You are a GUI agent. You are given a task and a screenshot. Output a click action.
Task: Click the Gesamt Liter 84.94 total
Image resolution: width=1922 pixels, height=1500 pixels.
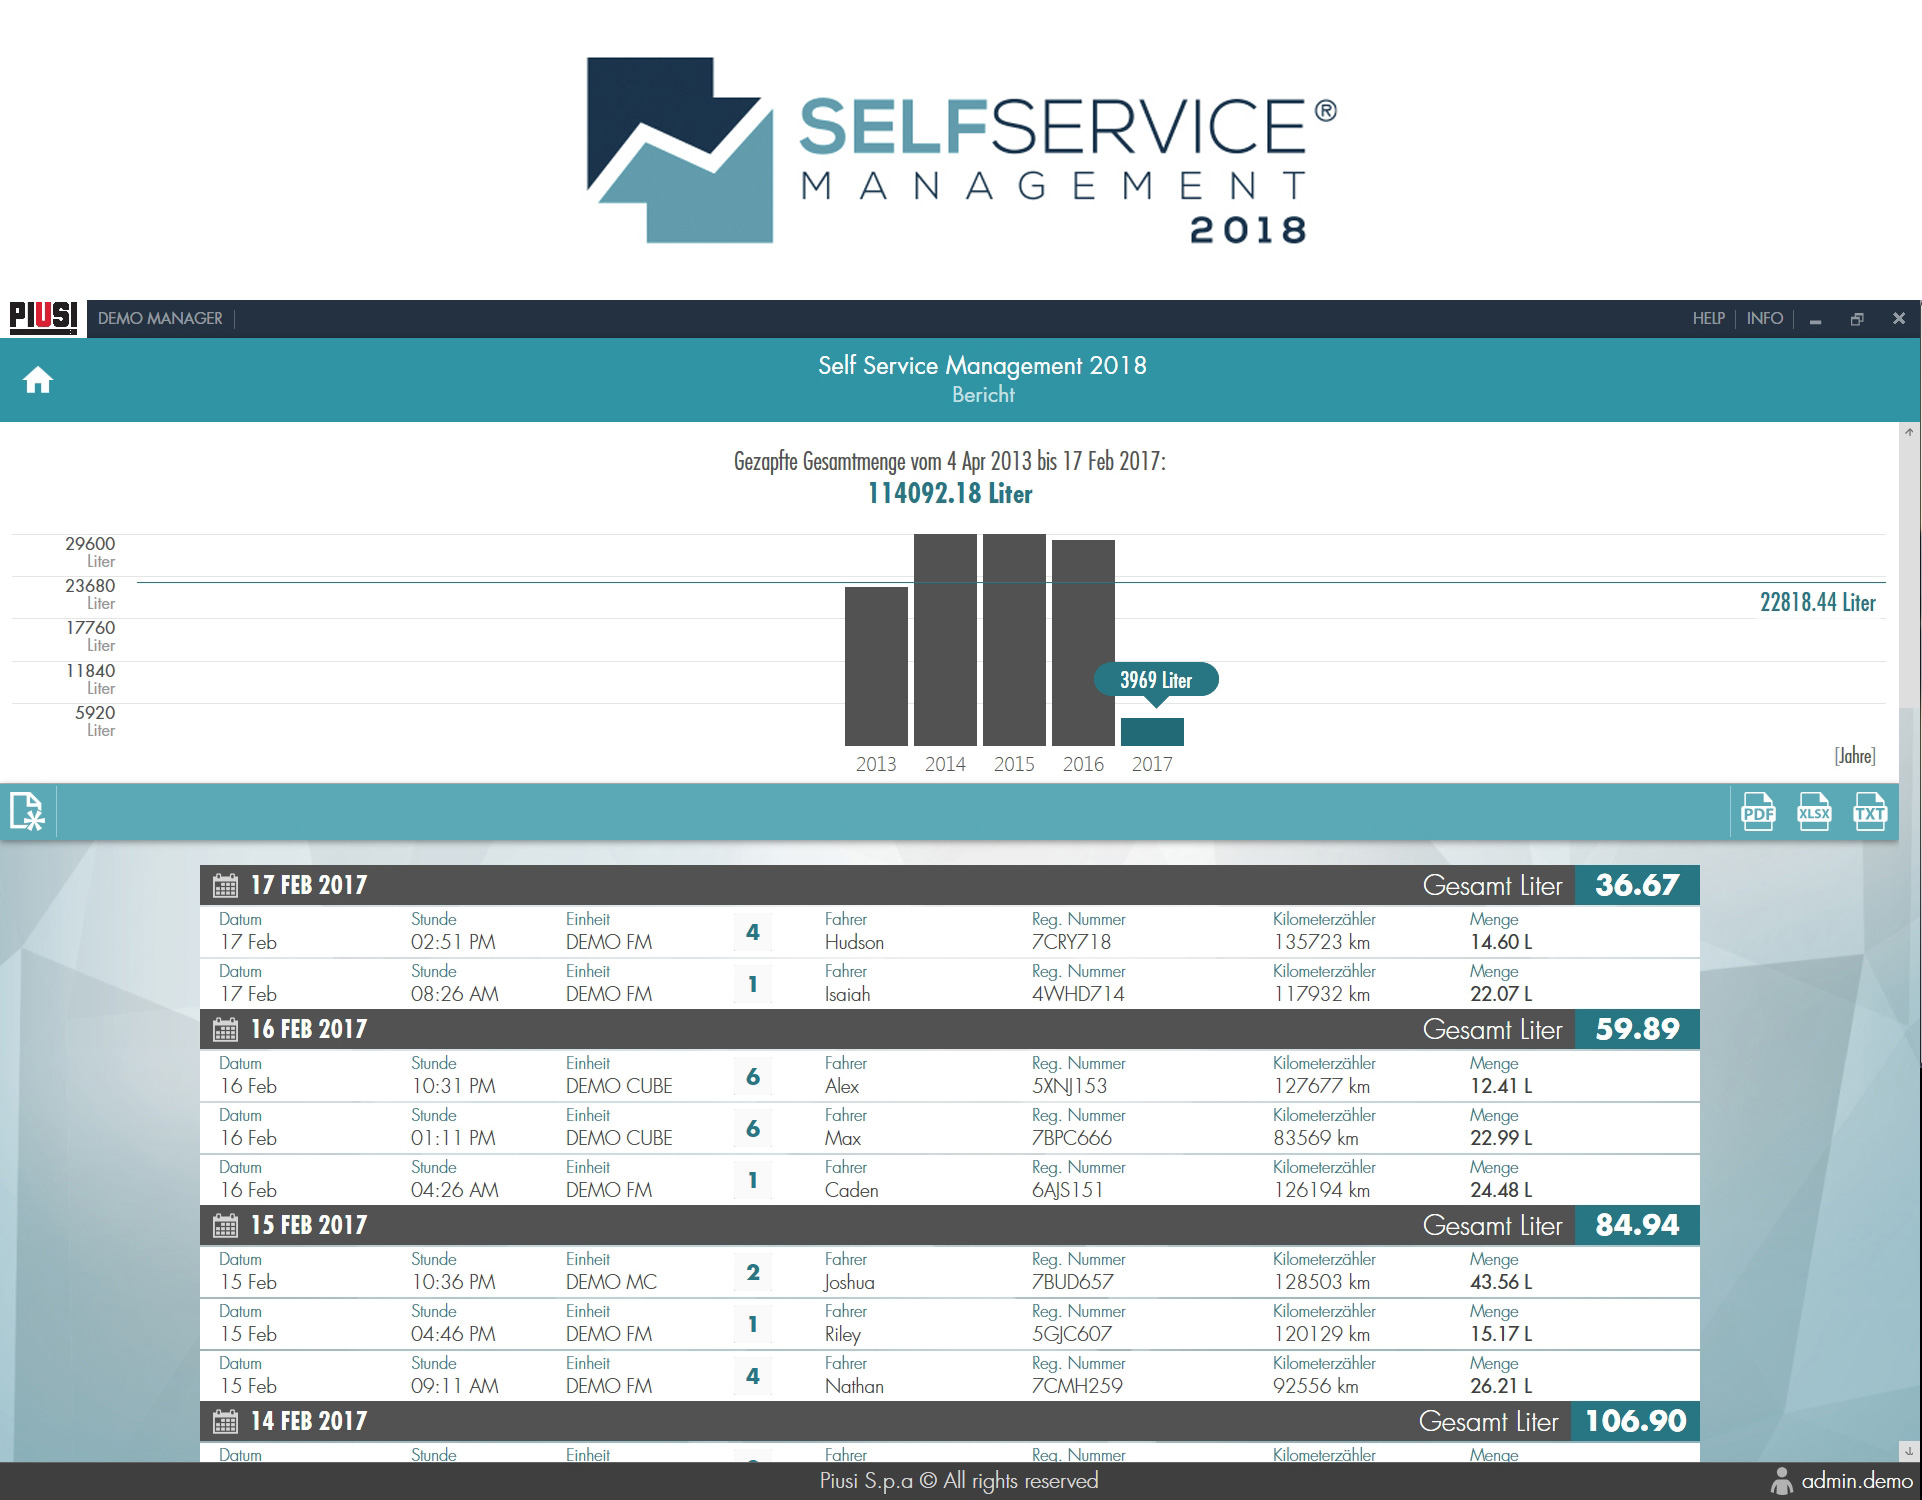(1637, 1225)
